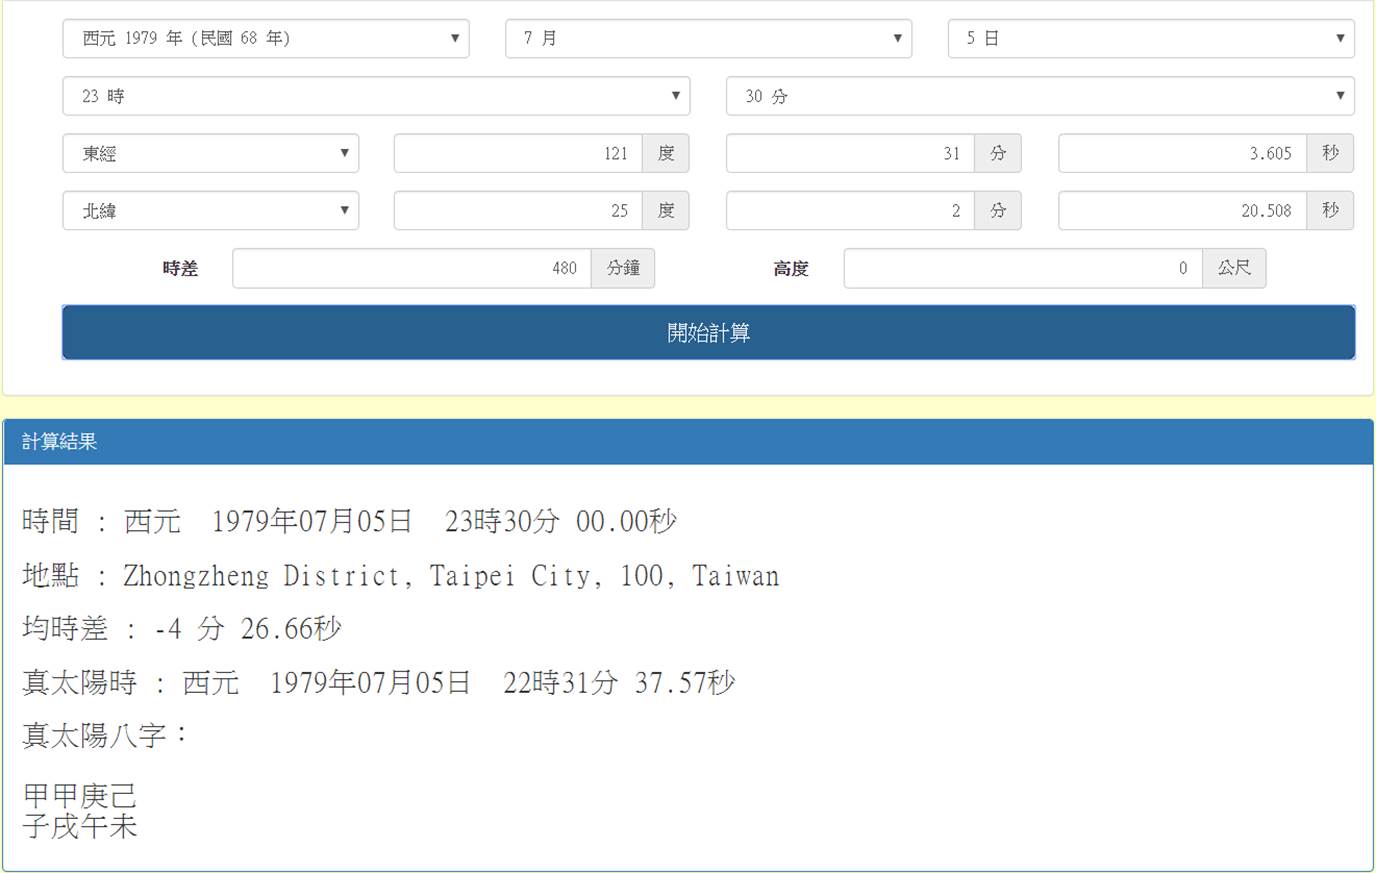Expand the month dropdown showing 7 月

(x=708, y=38)
